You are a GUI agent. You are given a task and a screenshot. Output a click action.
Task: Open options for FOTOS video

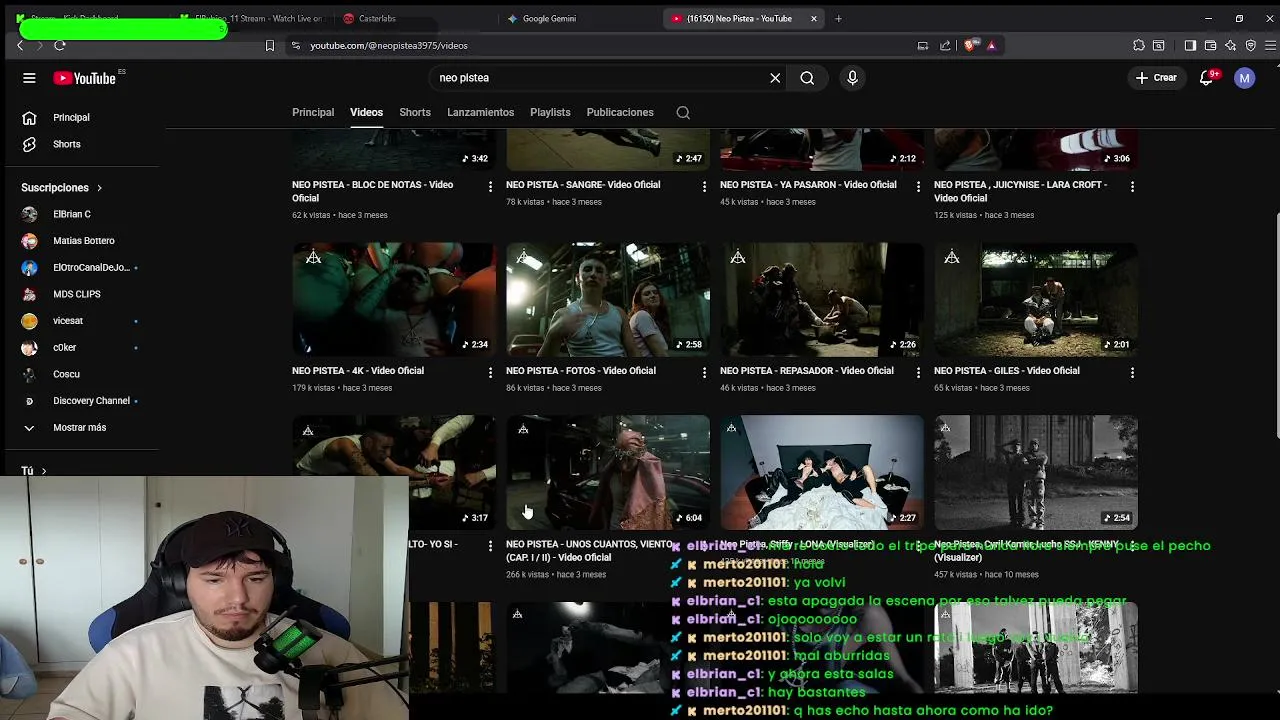tap(704, 372)
